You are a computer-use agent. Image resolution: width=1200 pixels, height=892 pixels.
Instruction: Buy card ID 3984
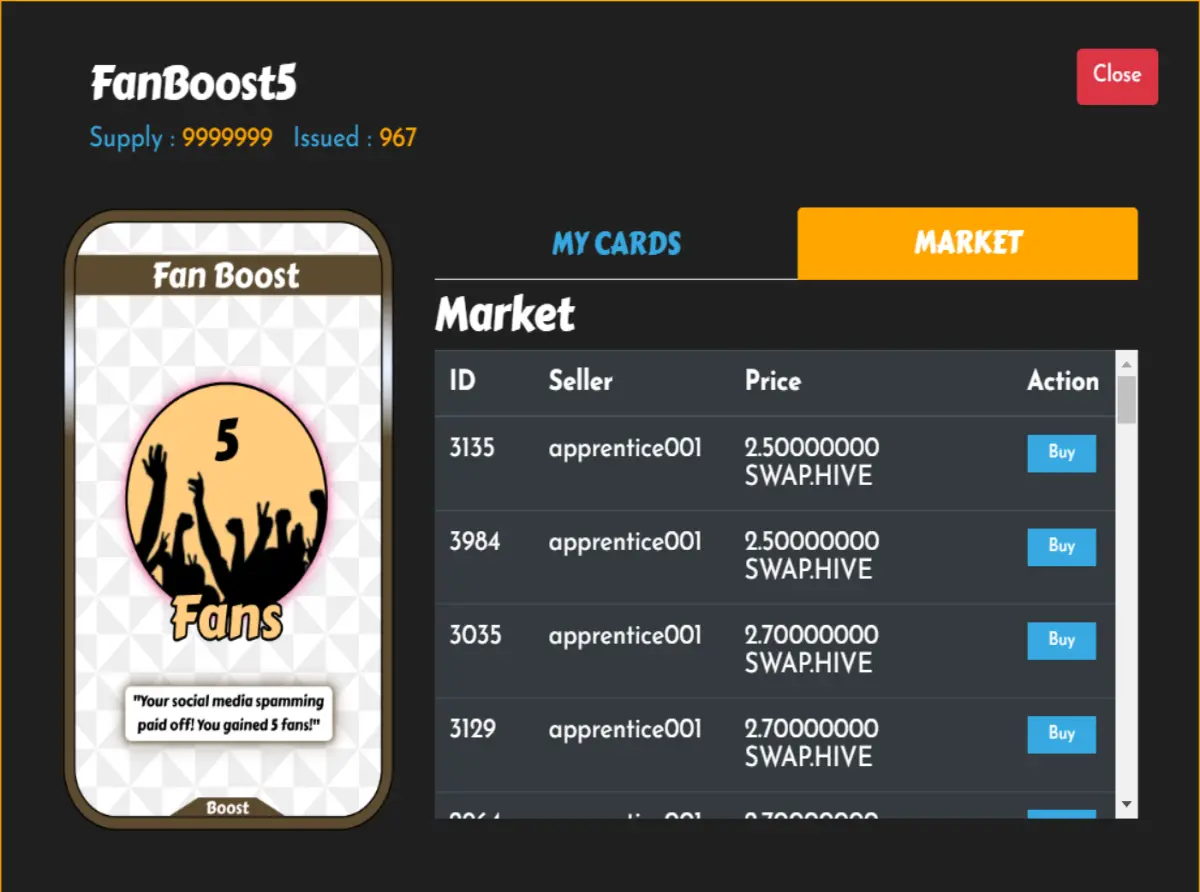point(1061,547)
